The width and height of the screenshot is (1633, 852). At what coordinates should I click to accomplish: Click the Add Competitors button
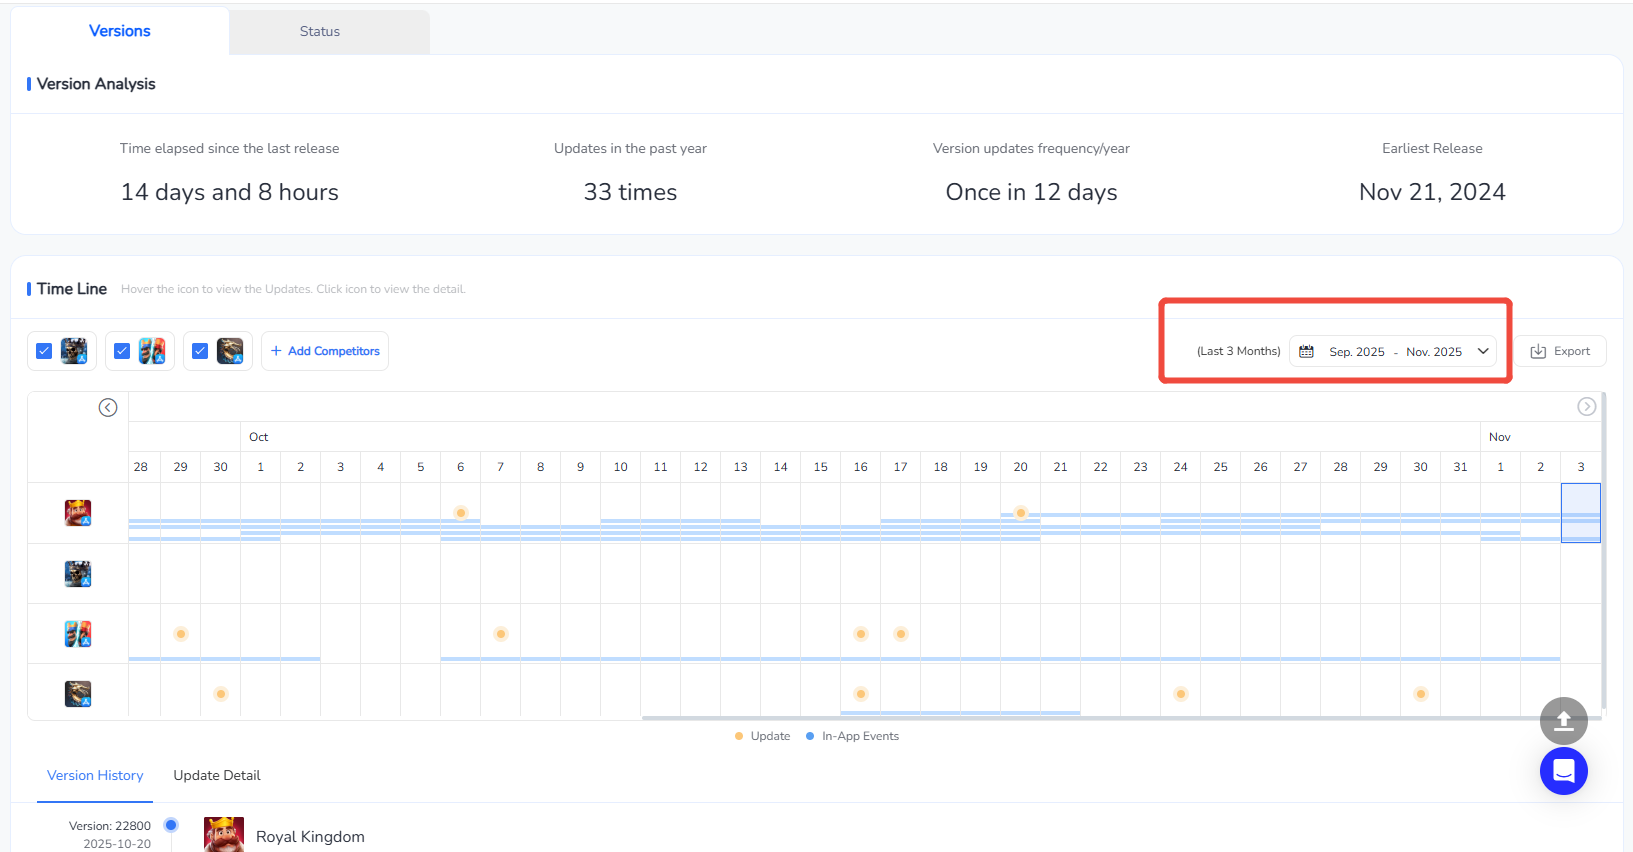point(325,351)
